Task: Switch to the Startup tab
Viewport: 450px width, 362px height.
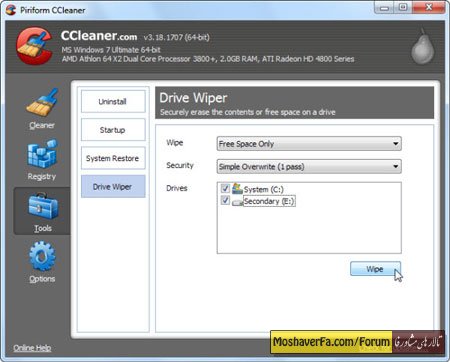Action: pyautogui.click(x=113, y=130)
